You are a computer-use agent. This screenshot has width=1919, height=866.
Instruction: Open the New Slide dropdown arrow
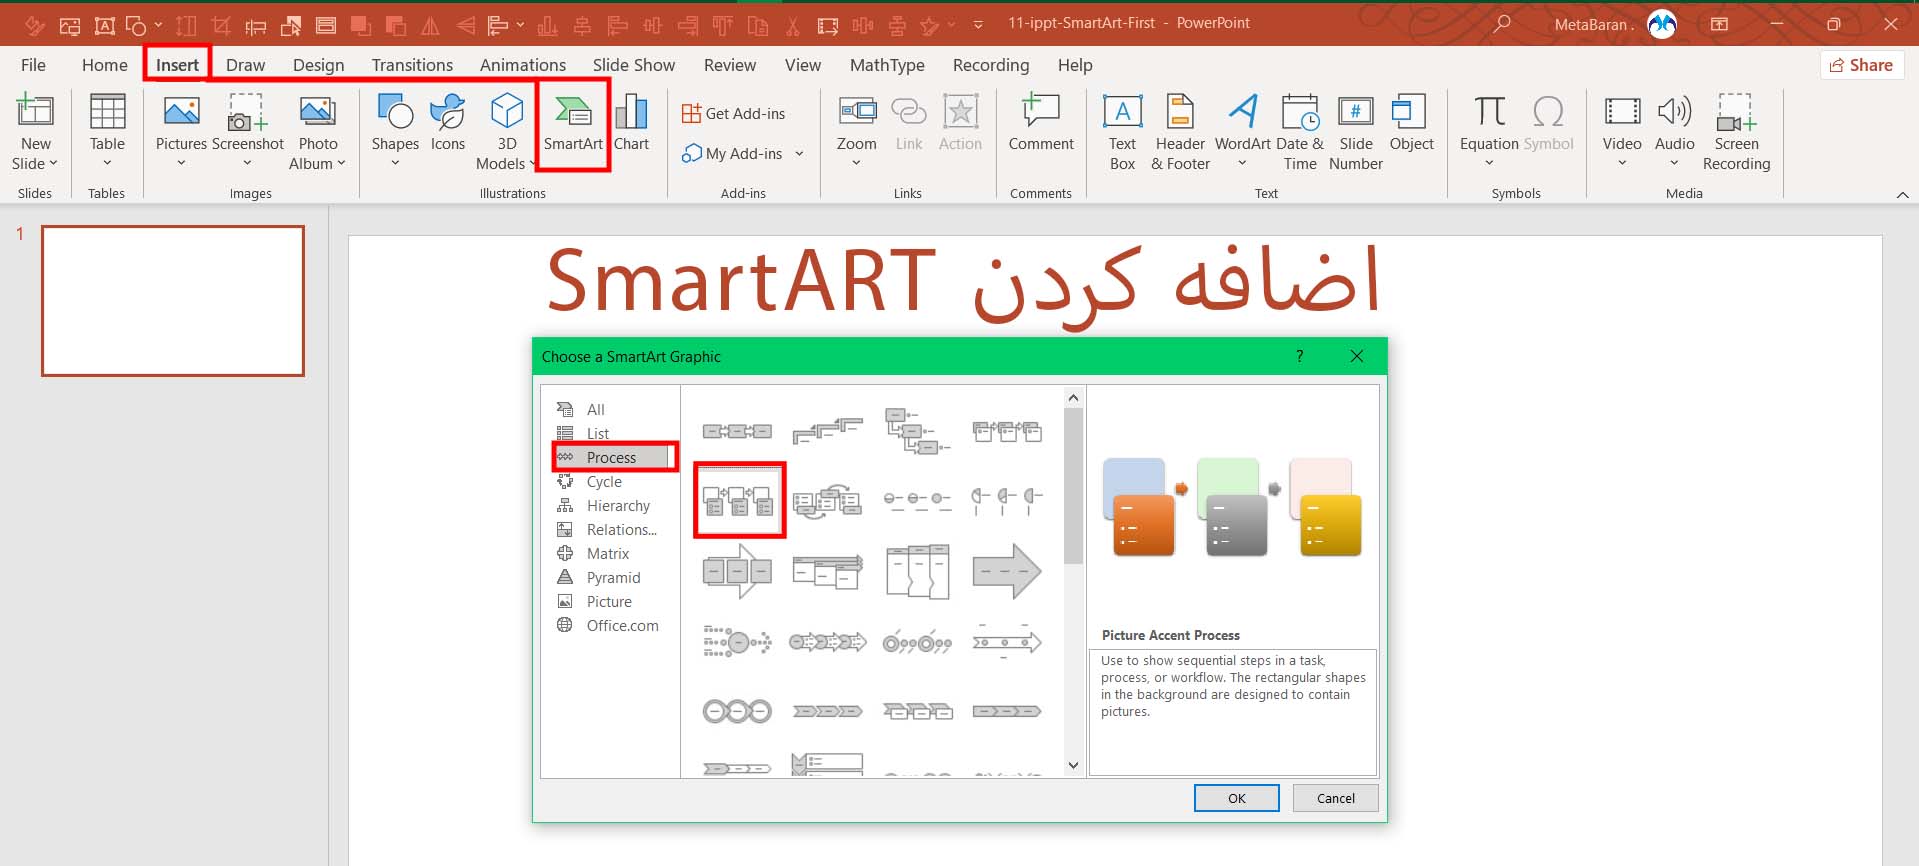tap(53, 163)
